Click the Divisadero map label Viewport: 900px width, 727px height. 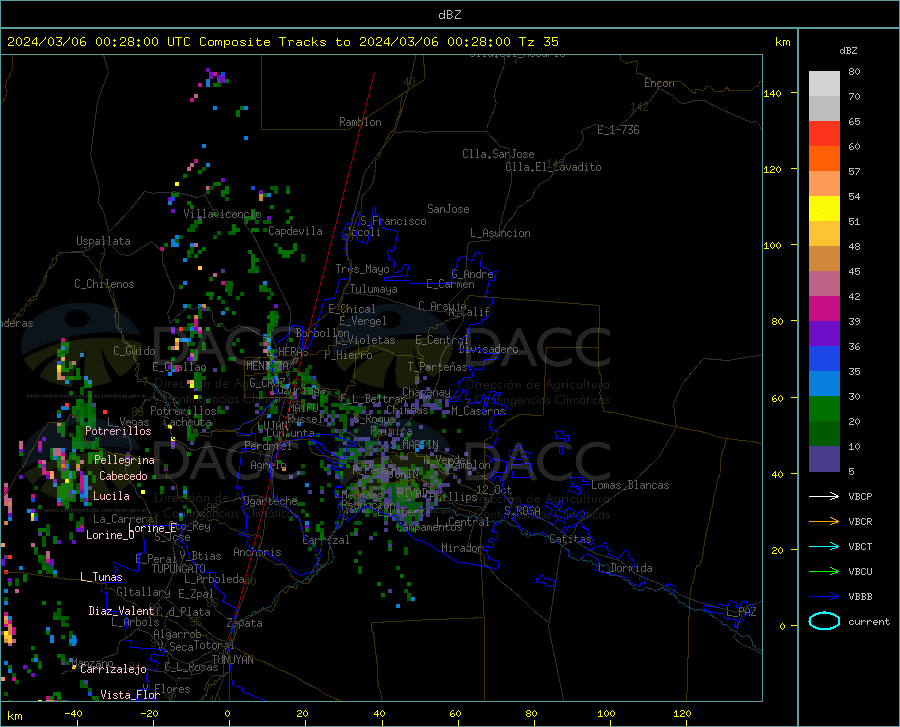pos(488,349)
